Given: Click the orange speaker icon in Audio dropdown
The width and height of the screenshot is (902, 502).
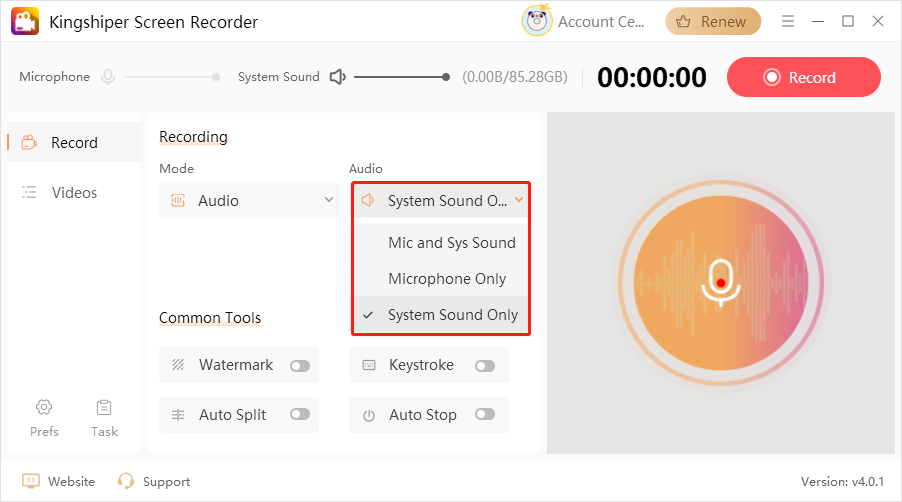Looking at the screenshot, I should coord(368,200).
